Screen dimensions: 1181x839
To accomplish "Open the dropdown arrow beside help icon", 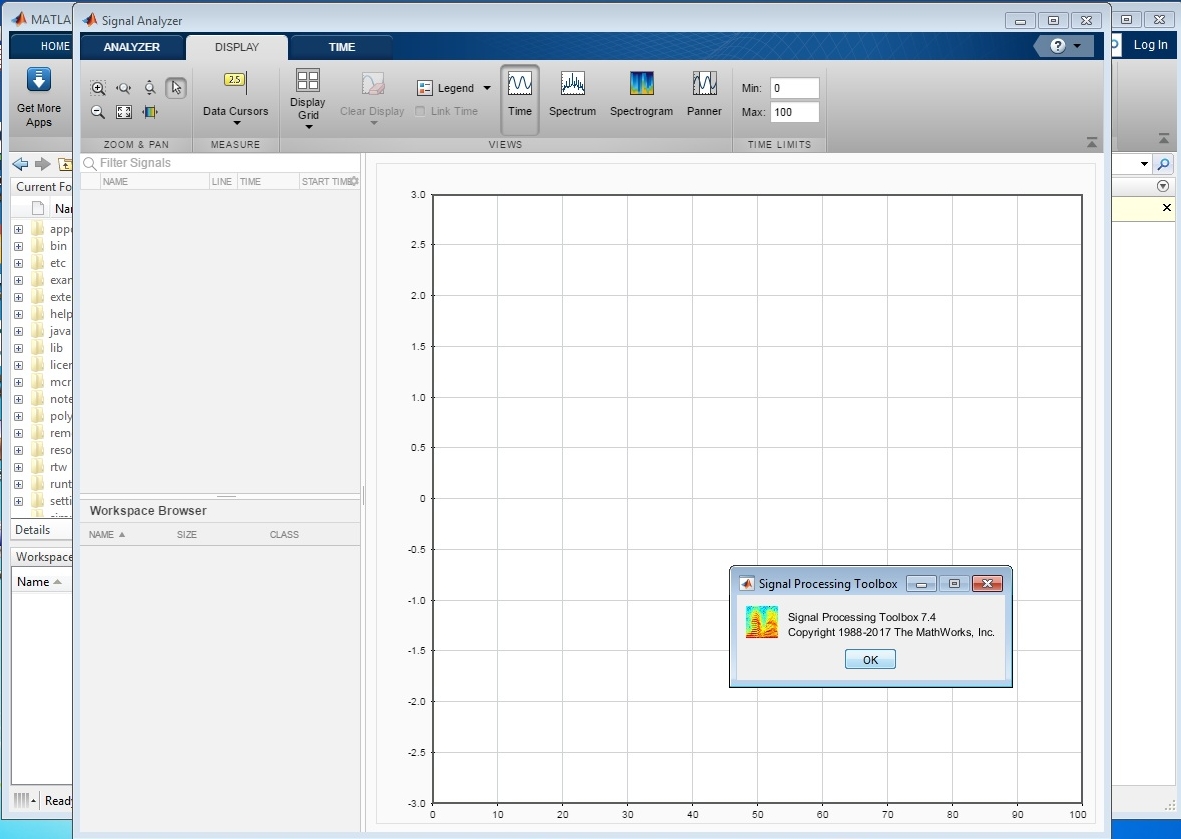I will point(1077,46).
